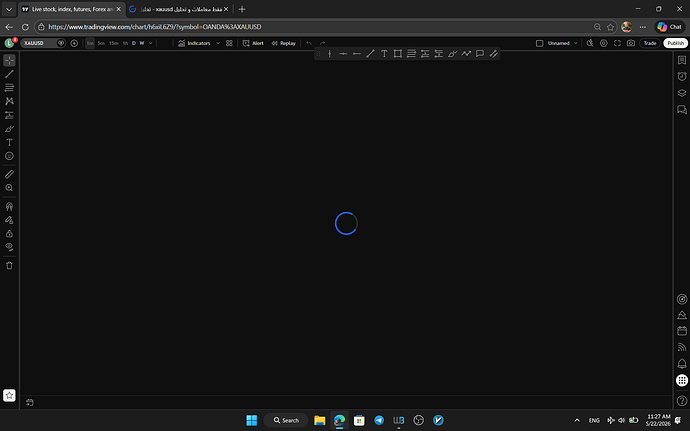Select the ruler measure tool

coord(9,174)
